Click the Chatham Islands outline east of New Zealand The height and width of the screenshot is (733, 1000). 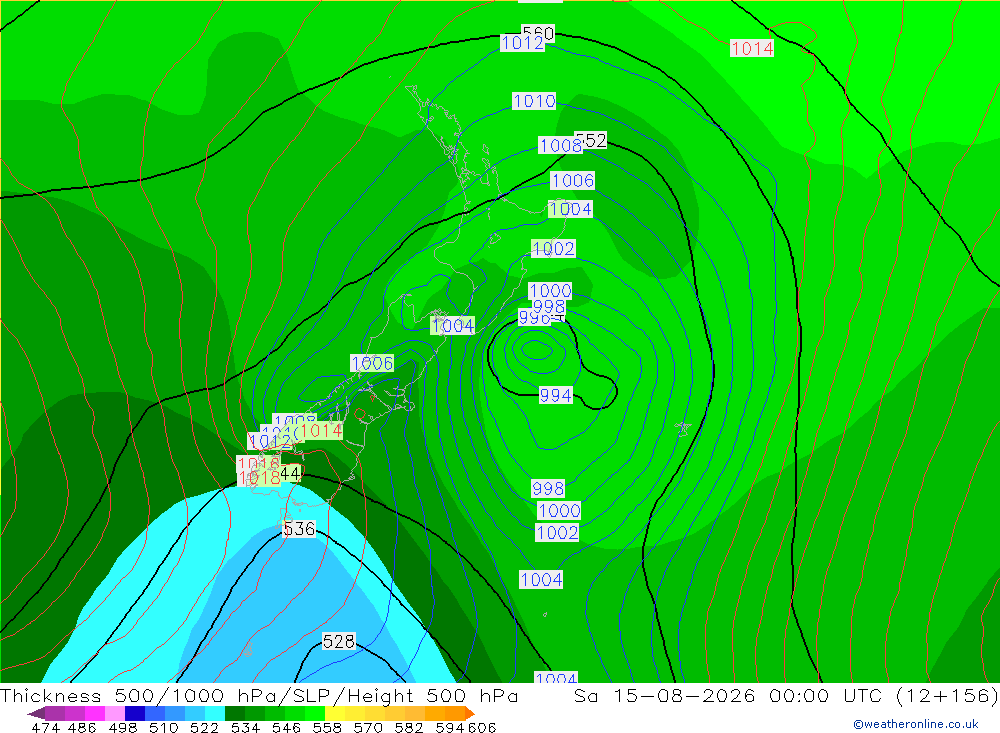point(683,428)
